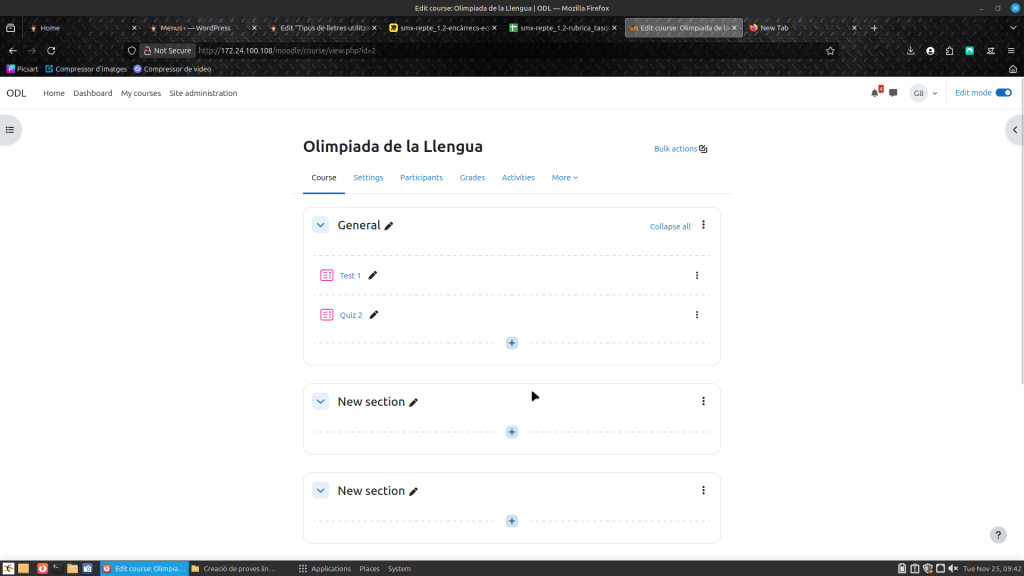This screenshot has height=576, width=1024.
Task: Open the messaging chat bubble icon
Action: coord(893,93)
